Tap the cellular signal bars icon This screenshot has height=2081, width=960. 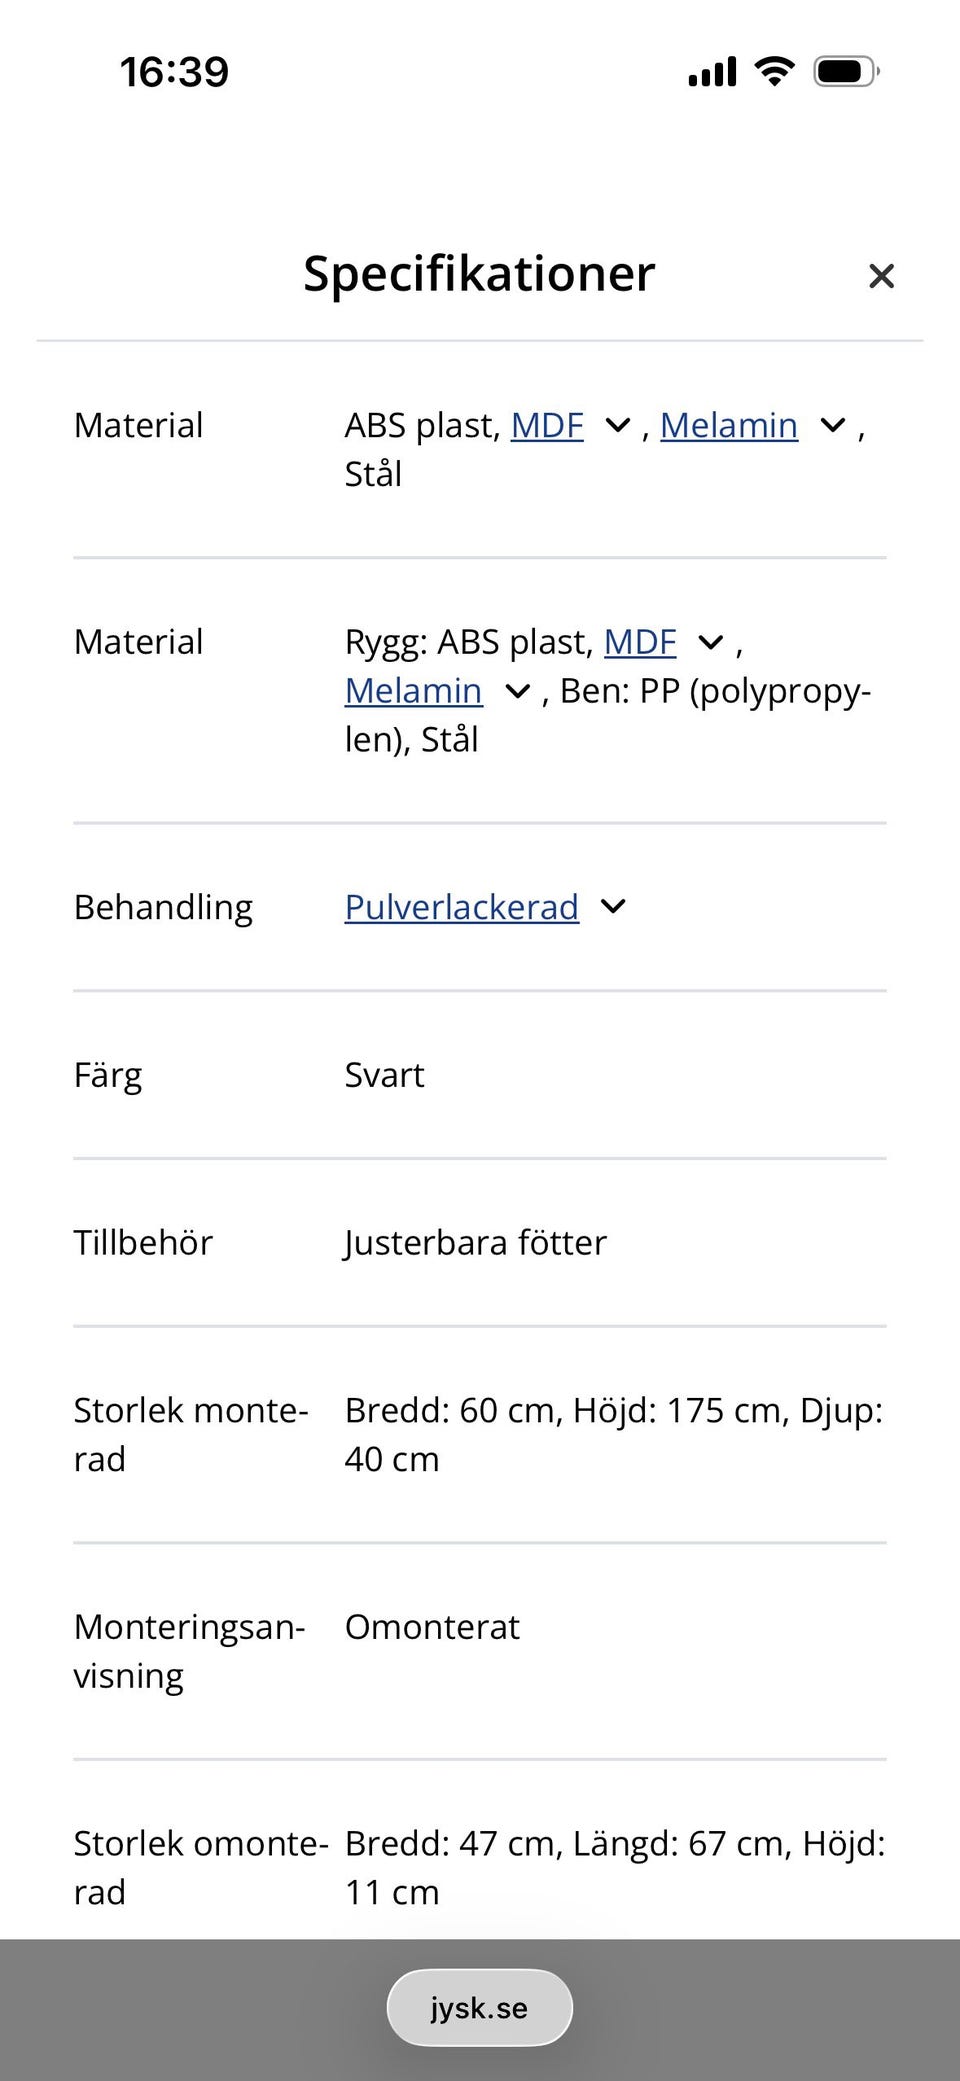point(713,72)
